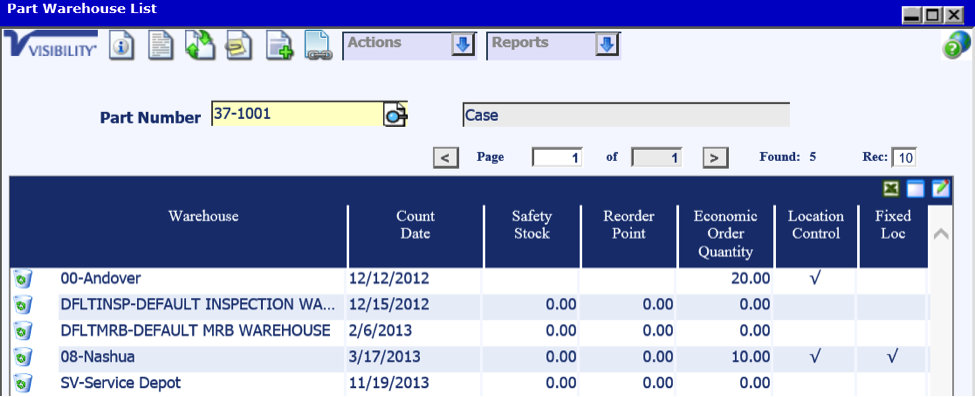975x397 pixels.
Task: Click count date 11/19/2013
Action: [x=390, y=382]
